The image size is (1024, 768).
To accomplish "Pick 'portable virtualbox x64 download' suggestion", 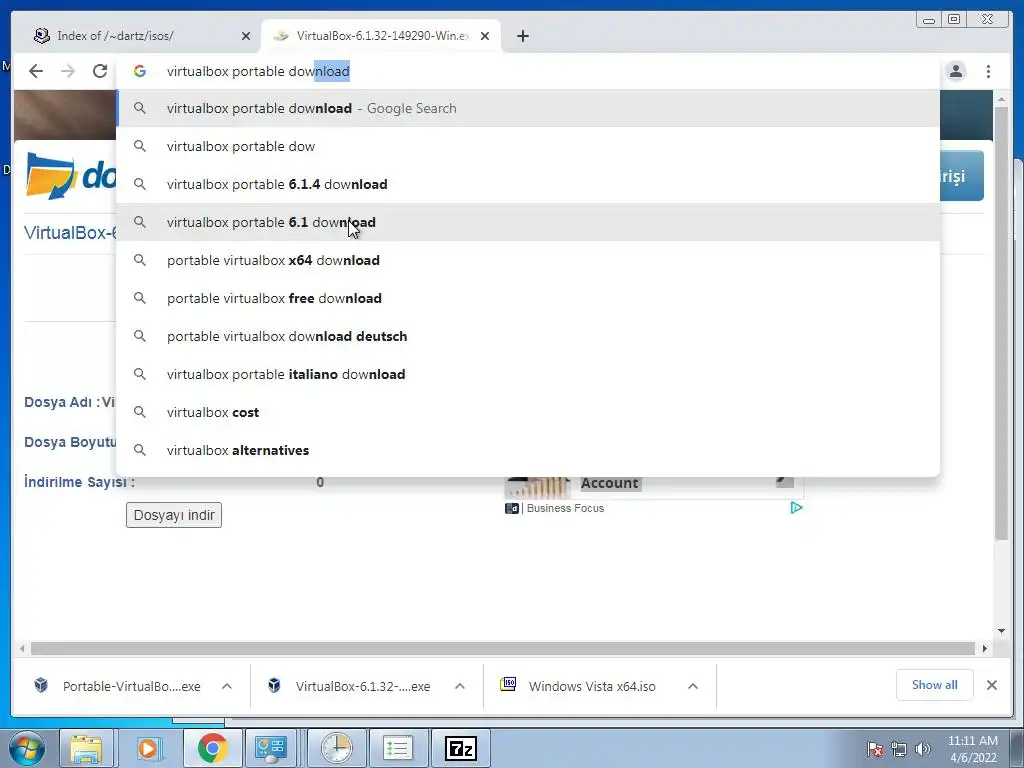I will tap(528, 260).
